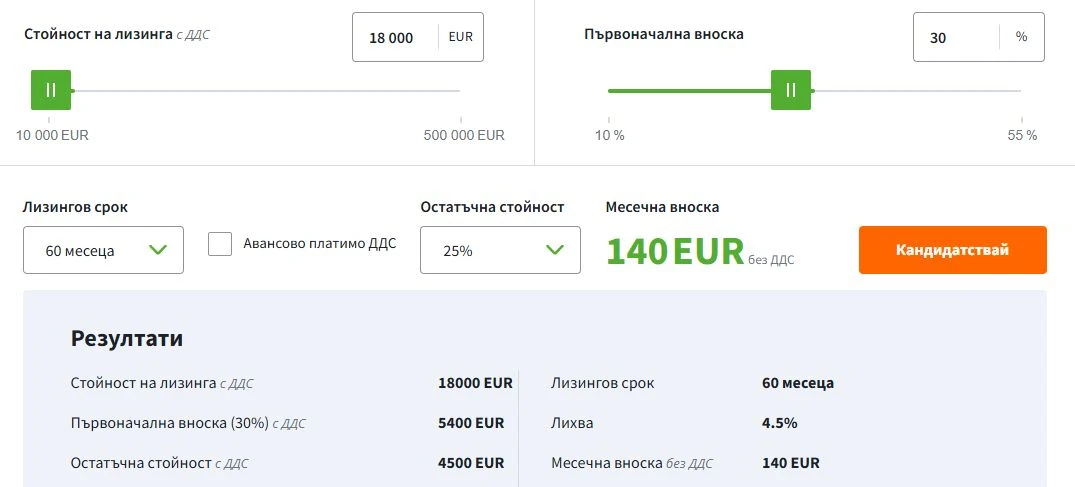This screenshot has height=487, width=1075.
Task: Click the leasing value slider handle
Action: point(51,90)
